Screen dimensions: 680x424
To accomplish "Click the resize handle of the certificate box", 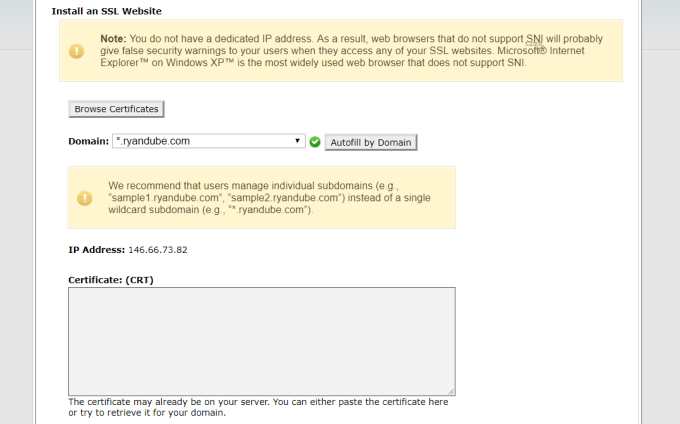I will tap(452, 391).
